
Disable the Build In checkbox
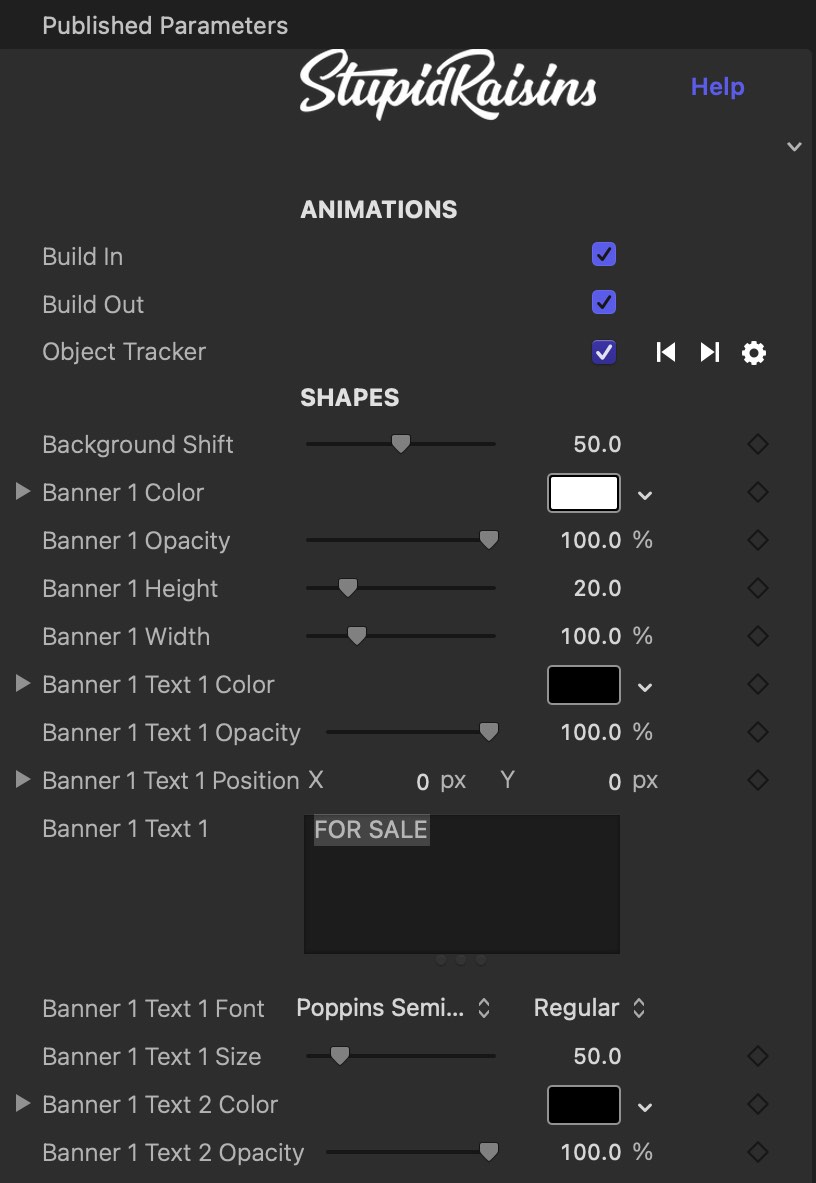click(x=604, y=255)
